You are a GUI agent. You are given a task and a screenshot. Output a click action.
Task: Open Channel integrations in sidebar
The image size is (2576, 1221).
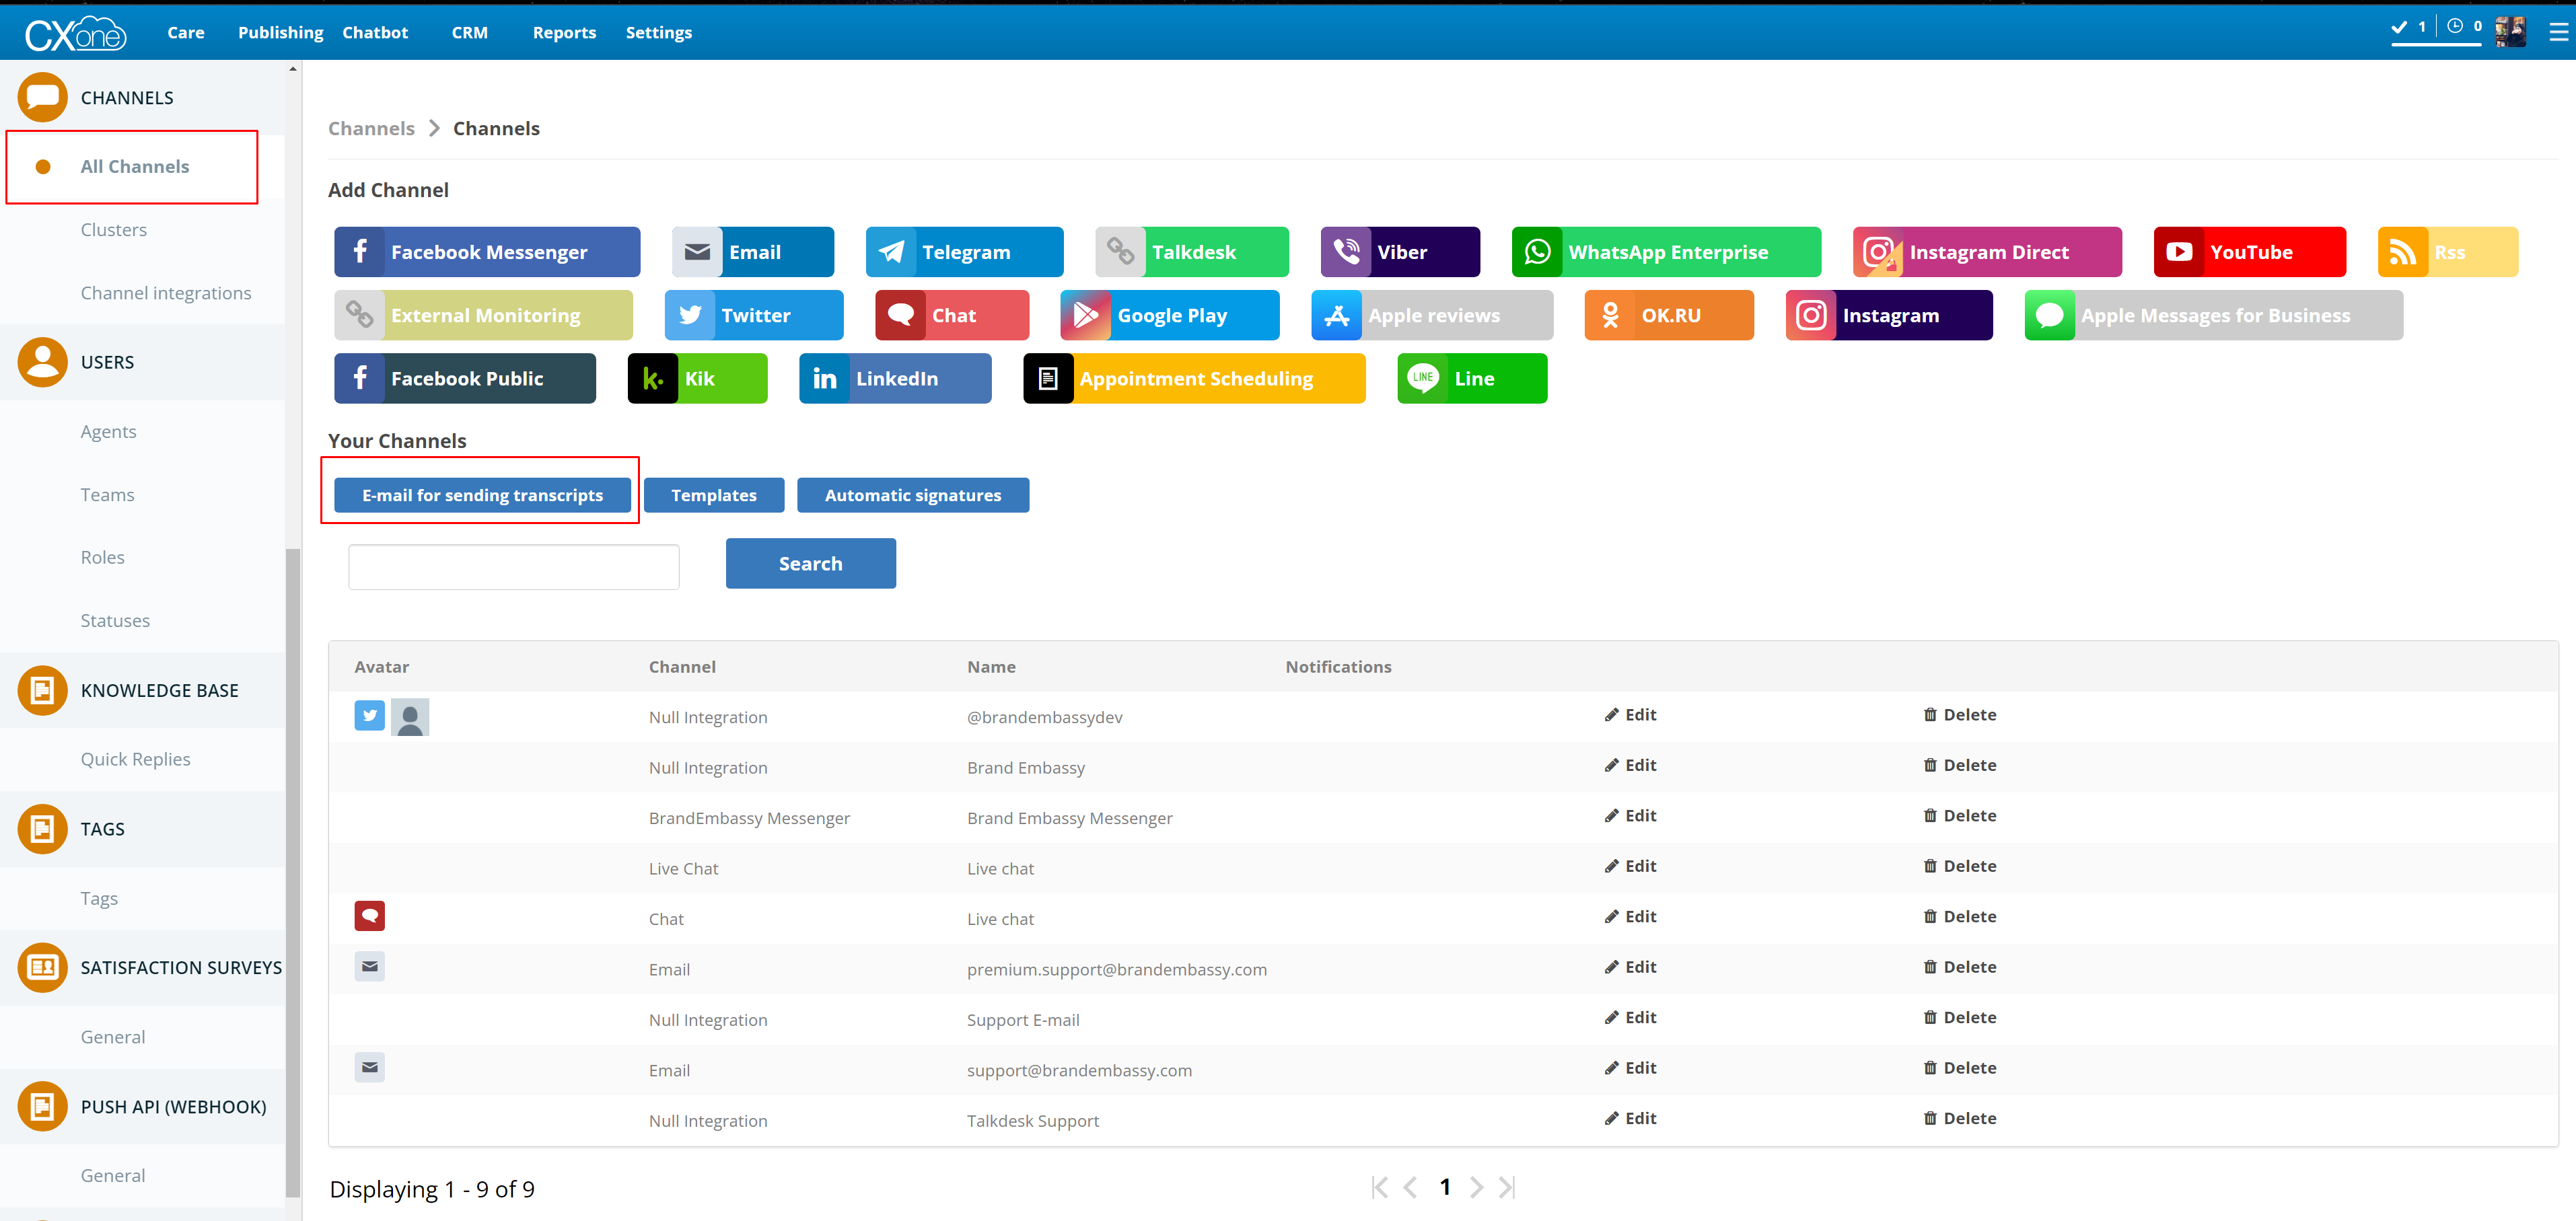(166, 292)
